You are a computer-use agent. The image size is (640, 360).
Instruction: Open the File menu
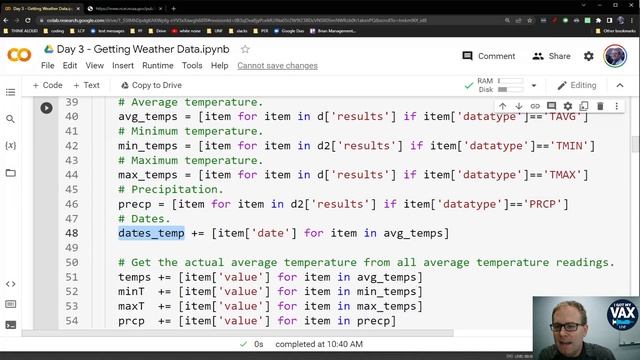(x=48, y=66)
